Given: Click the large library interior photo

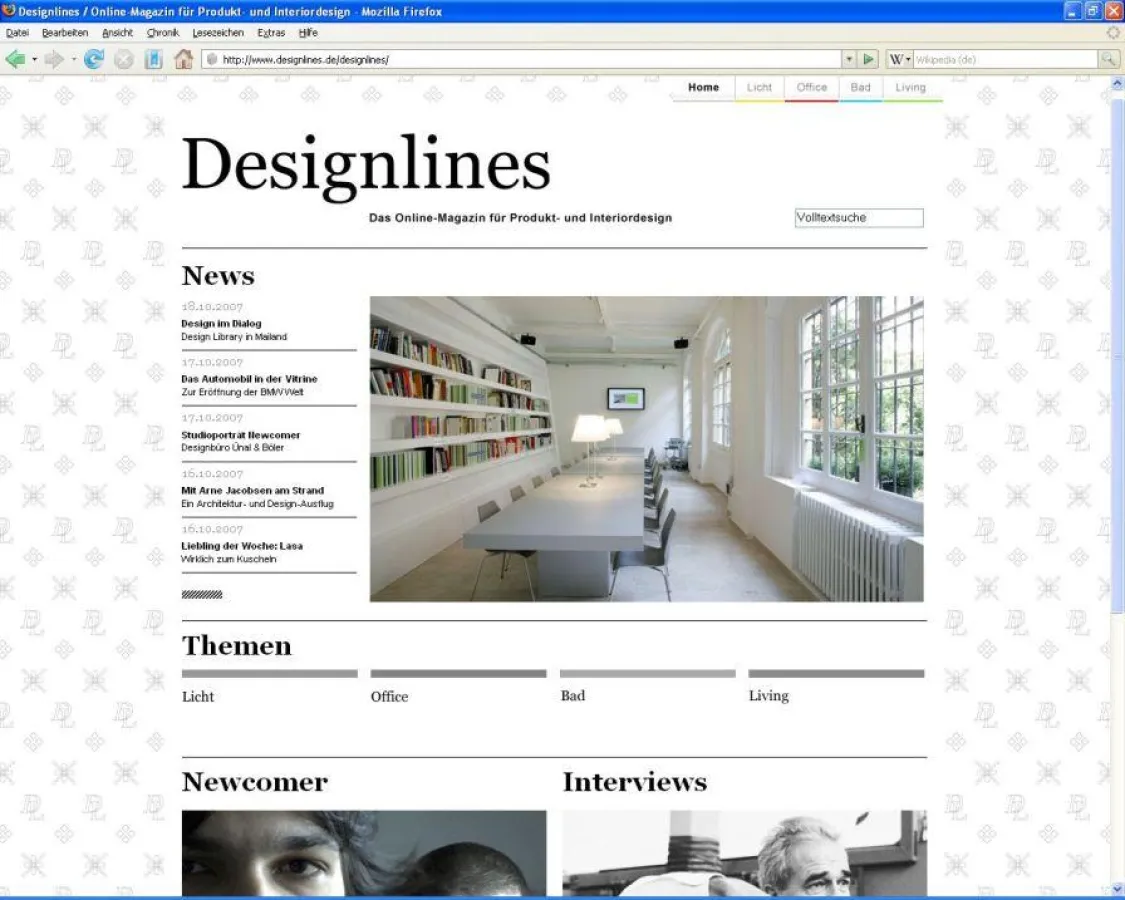Looking at the screenshot, I should click(x=646, y=449).
